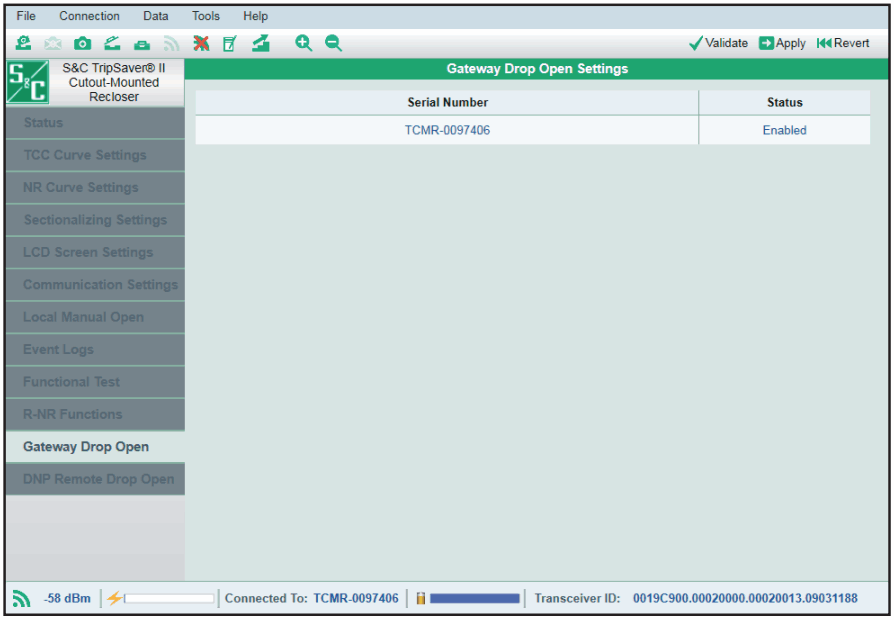Open NR Curve Settings tab
The image size is (894, 620).
(x=95, y=188)
